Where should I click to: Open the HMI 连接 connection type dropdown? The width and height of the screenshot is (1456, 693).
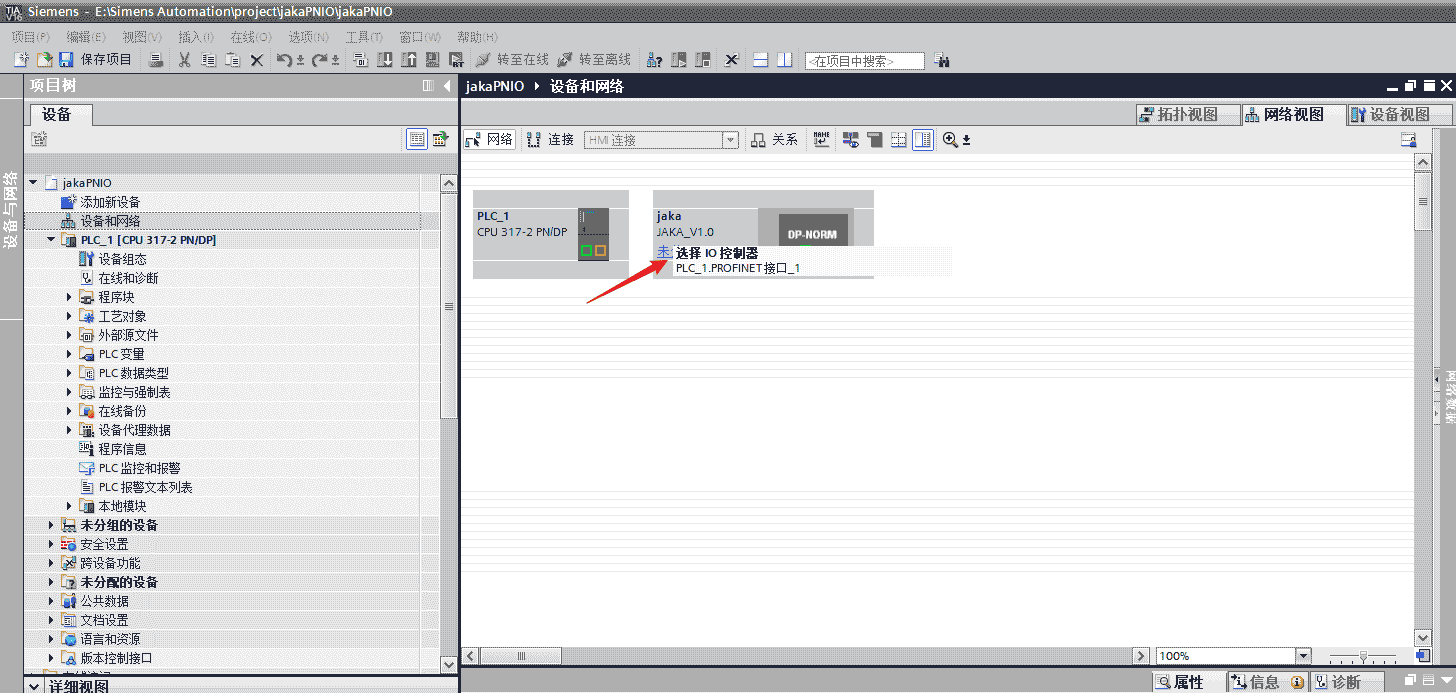click(730, 140)
